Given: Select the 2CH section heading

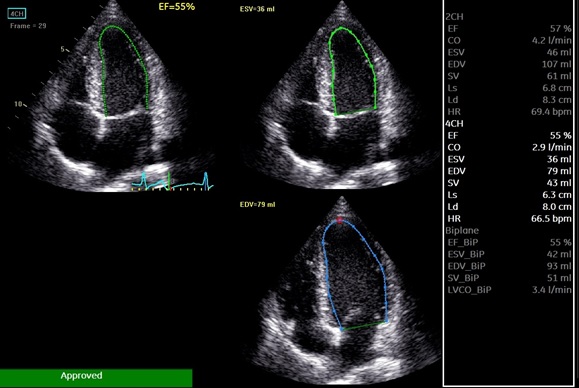Looking at the screenshot, I should click(454, 17).
